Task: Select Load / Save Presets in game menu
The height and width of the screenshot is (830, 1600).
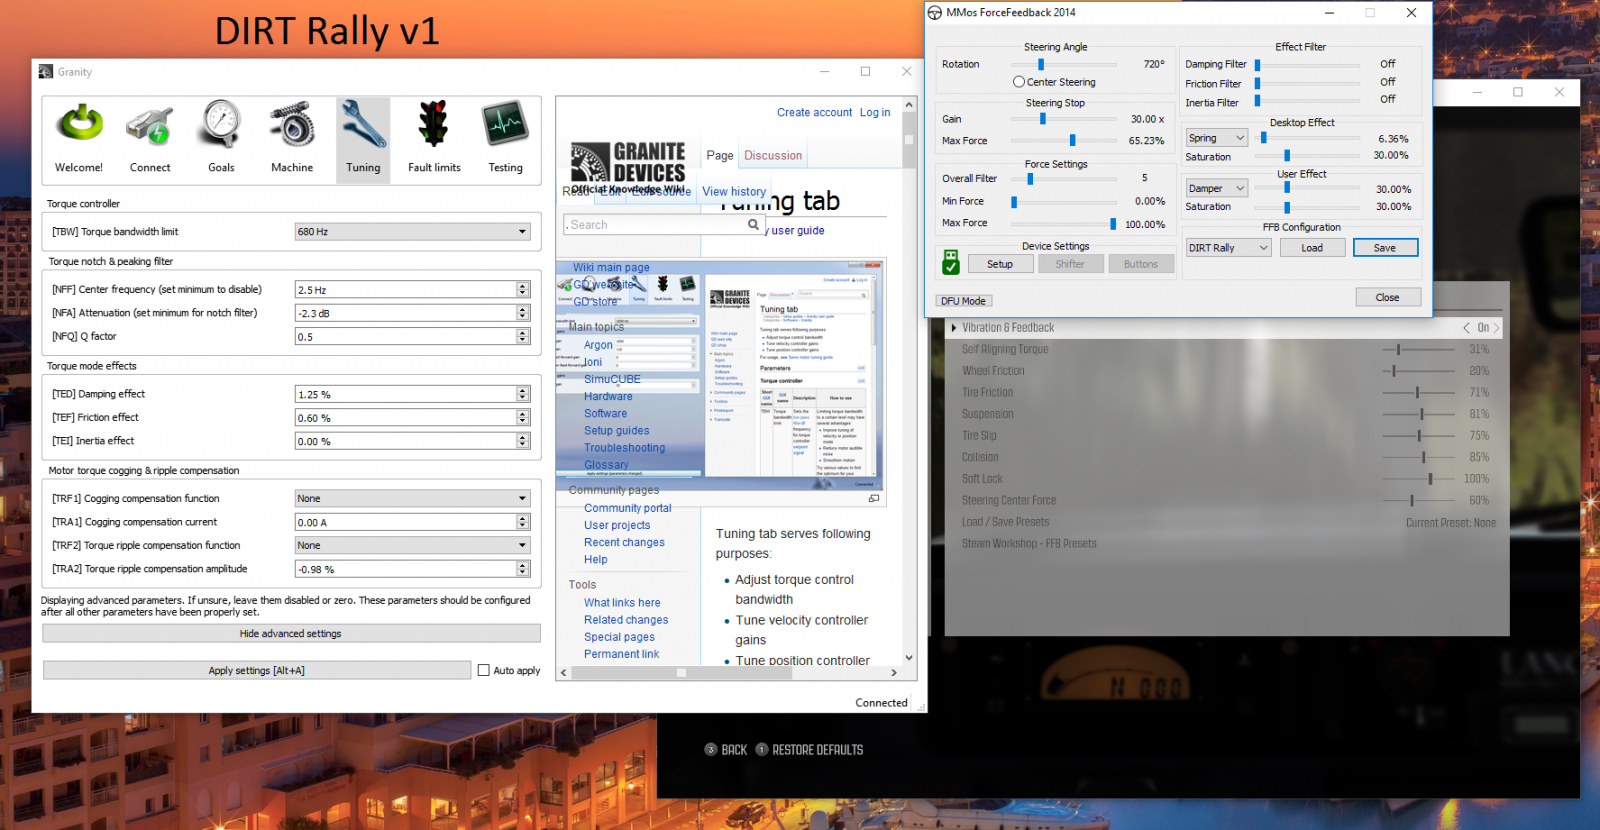Action: pos(1006,522)
